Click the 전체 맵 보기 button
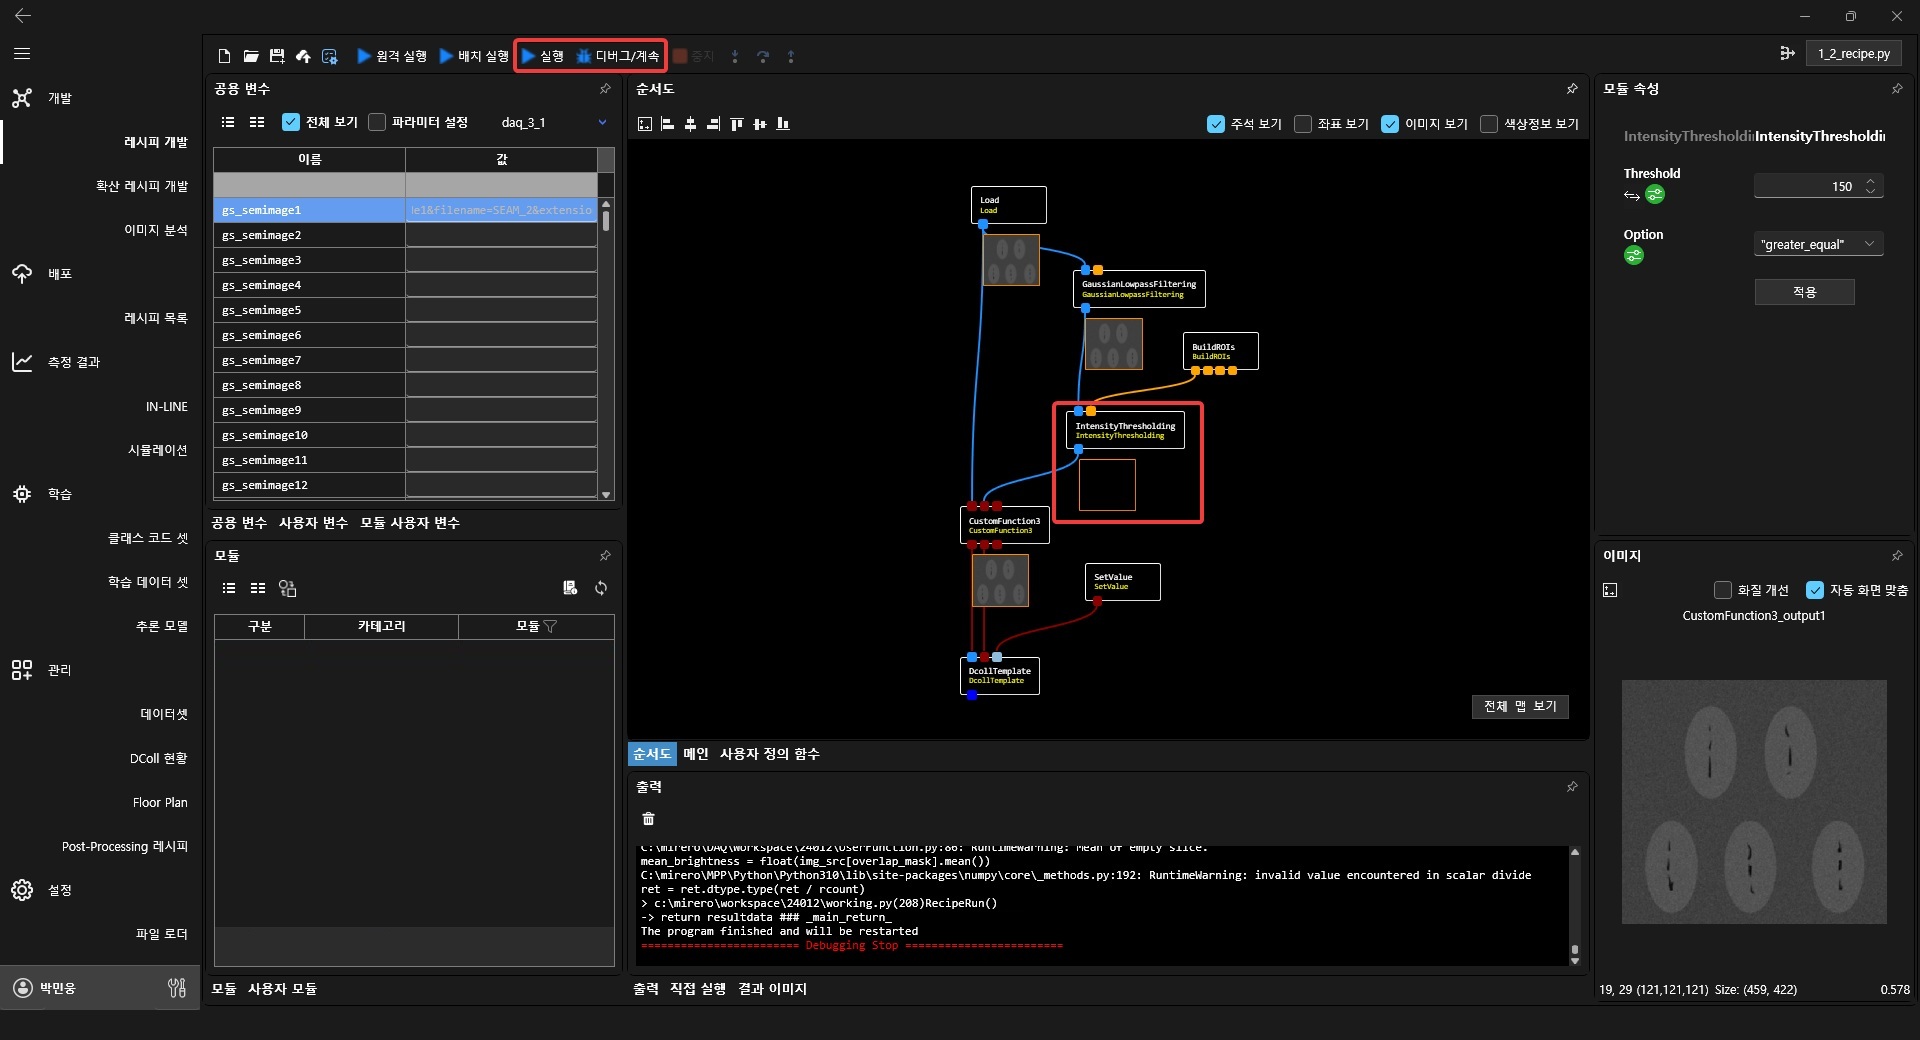Viewport: 1920px width, 1040px height. click(1520, 706)
